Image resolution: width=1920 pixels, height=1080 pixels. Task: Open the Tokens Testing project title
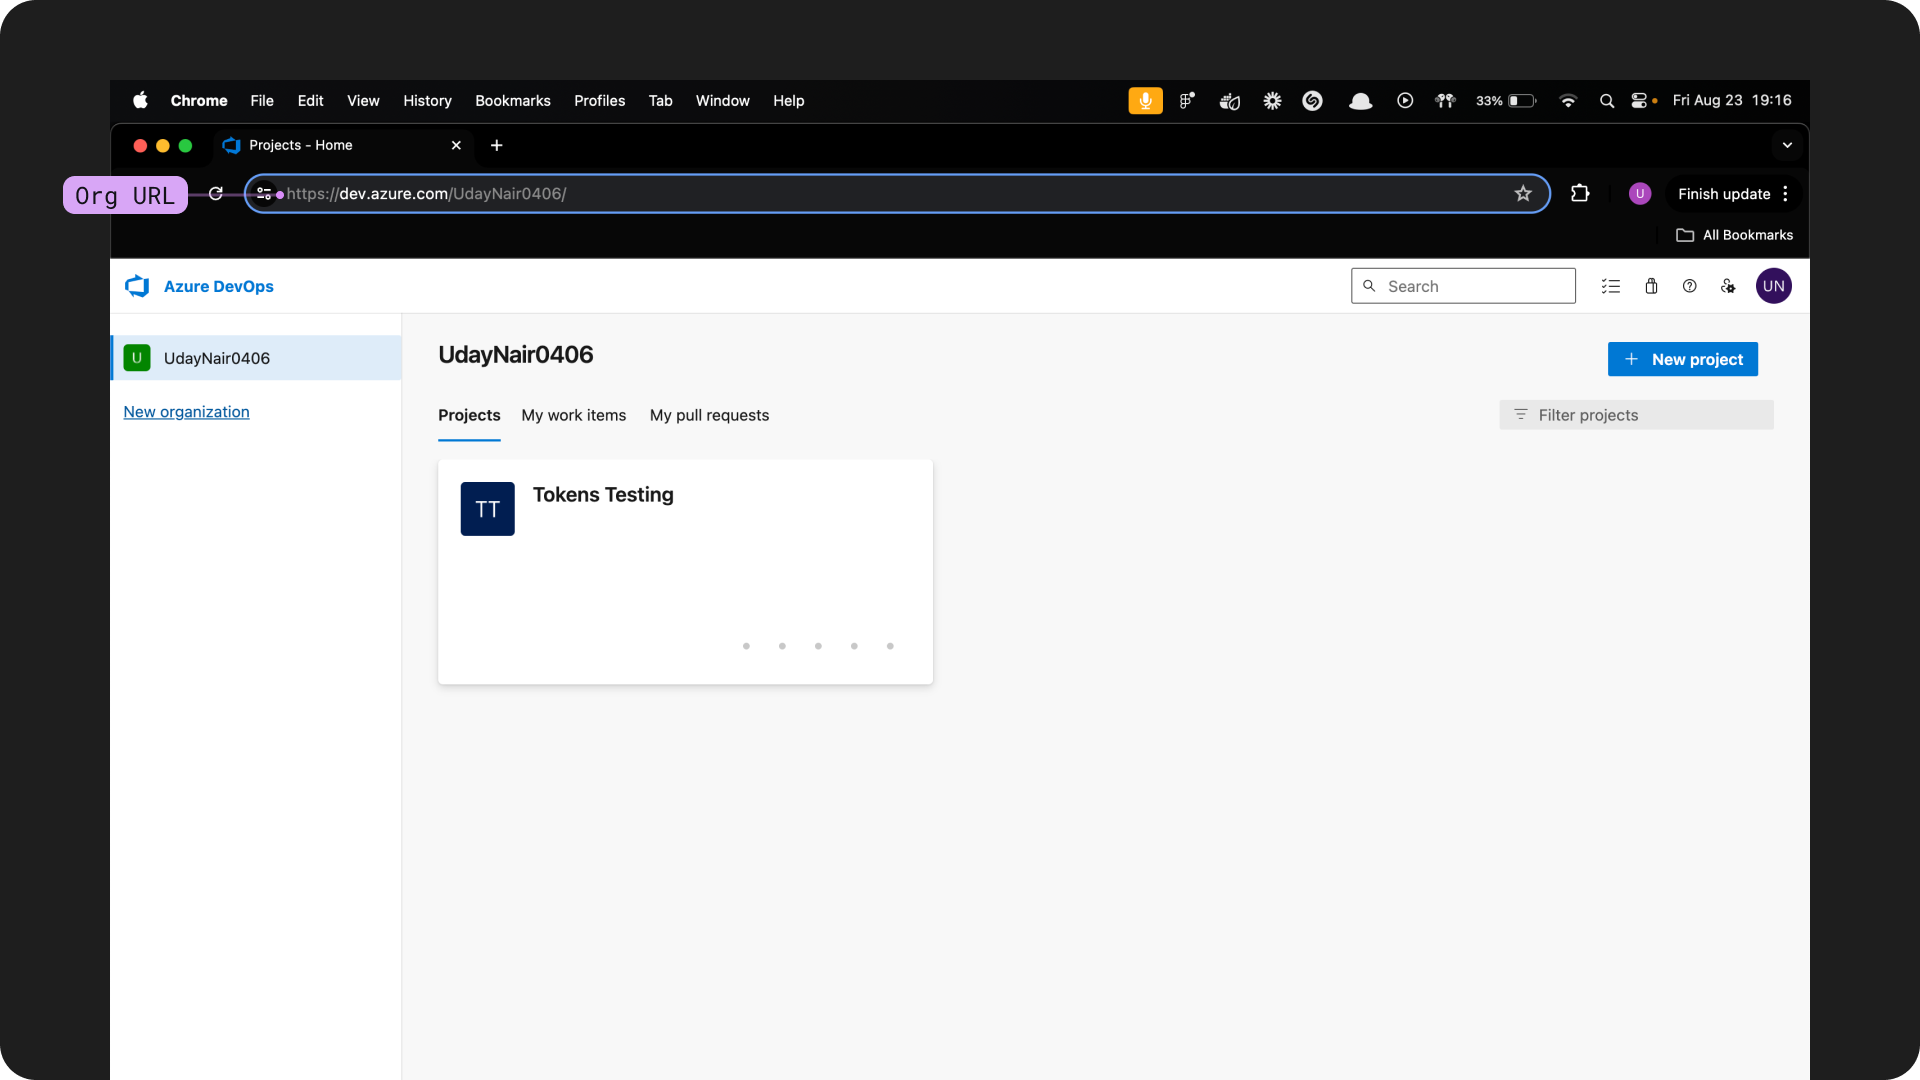[x=603, y=495]
